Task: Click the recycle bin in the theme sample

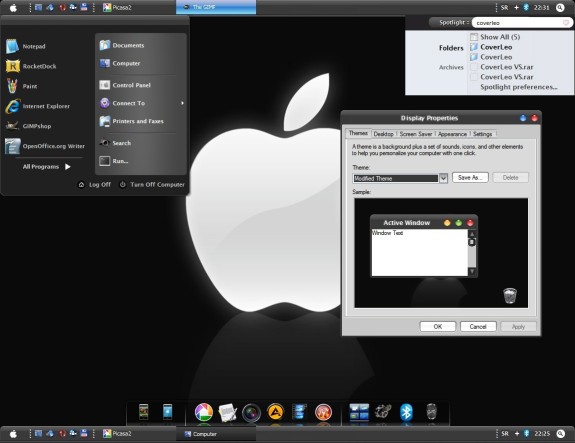Action: coord(510,296)
